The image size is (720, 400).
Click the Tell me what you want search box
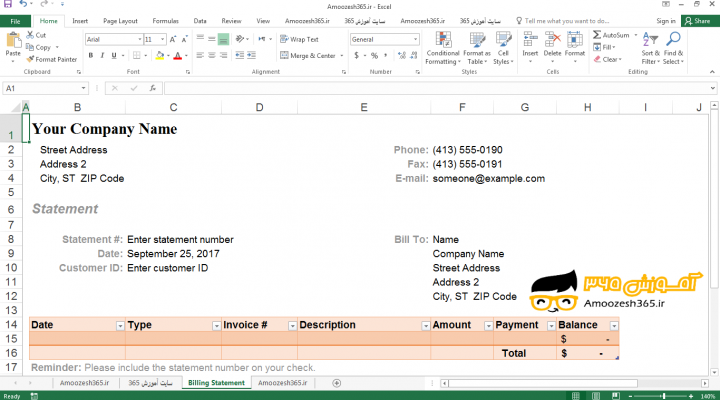tap(562, 21)
